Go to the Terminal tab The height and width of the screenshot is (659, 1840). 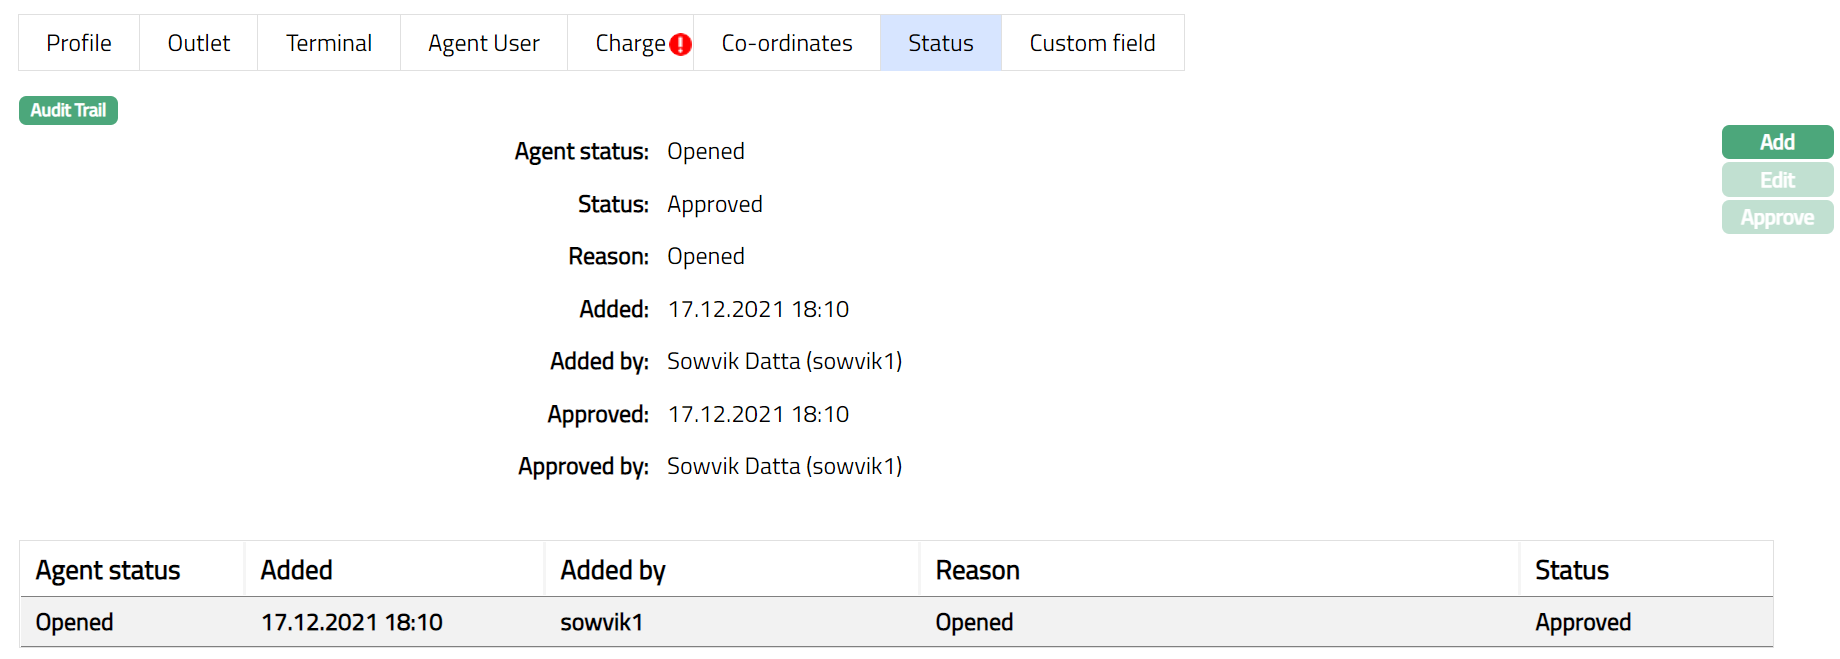pyautogui.click(x=328, y=43)
